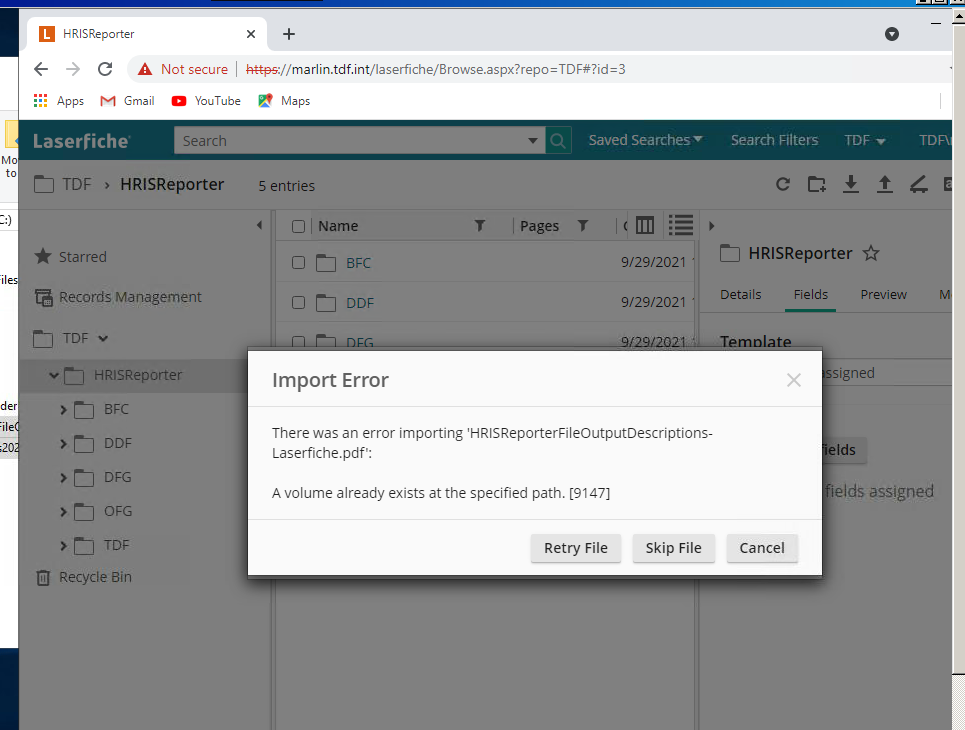Open Starred in sidebar
Screen dimensions: 965x730
(x=71, y=257)
